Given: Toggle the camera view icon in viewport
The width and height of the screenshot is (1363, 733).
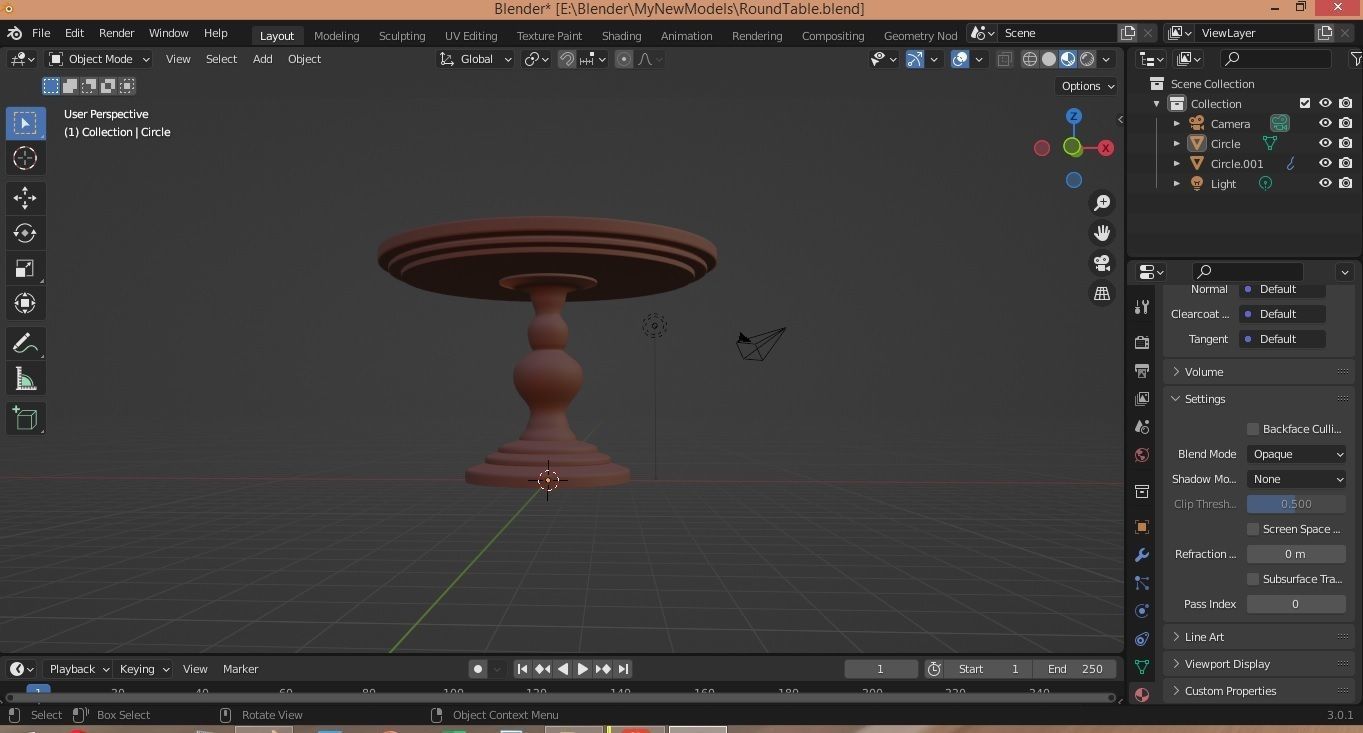Looking at the screenshot, I should click(1101, 263).
